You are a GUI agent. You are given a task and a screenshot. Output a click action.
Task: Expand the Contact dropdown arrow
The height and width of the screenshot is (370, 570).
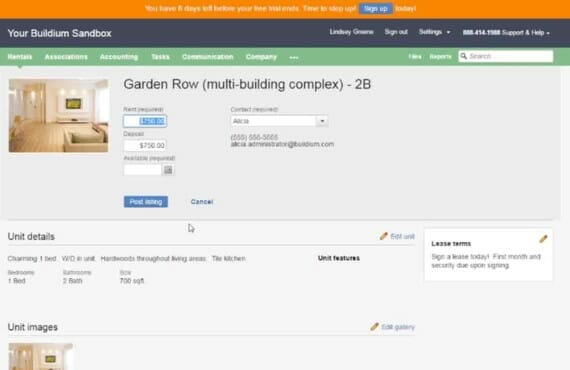tap(322, 121)
